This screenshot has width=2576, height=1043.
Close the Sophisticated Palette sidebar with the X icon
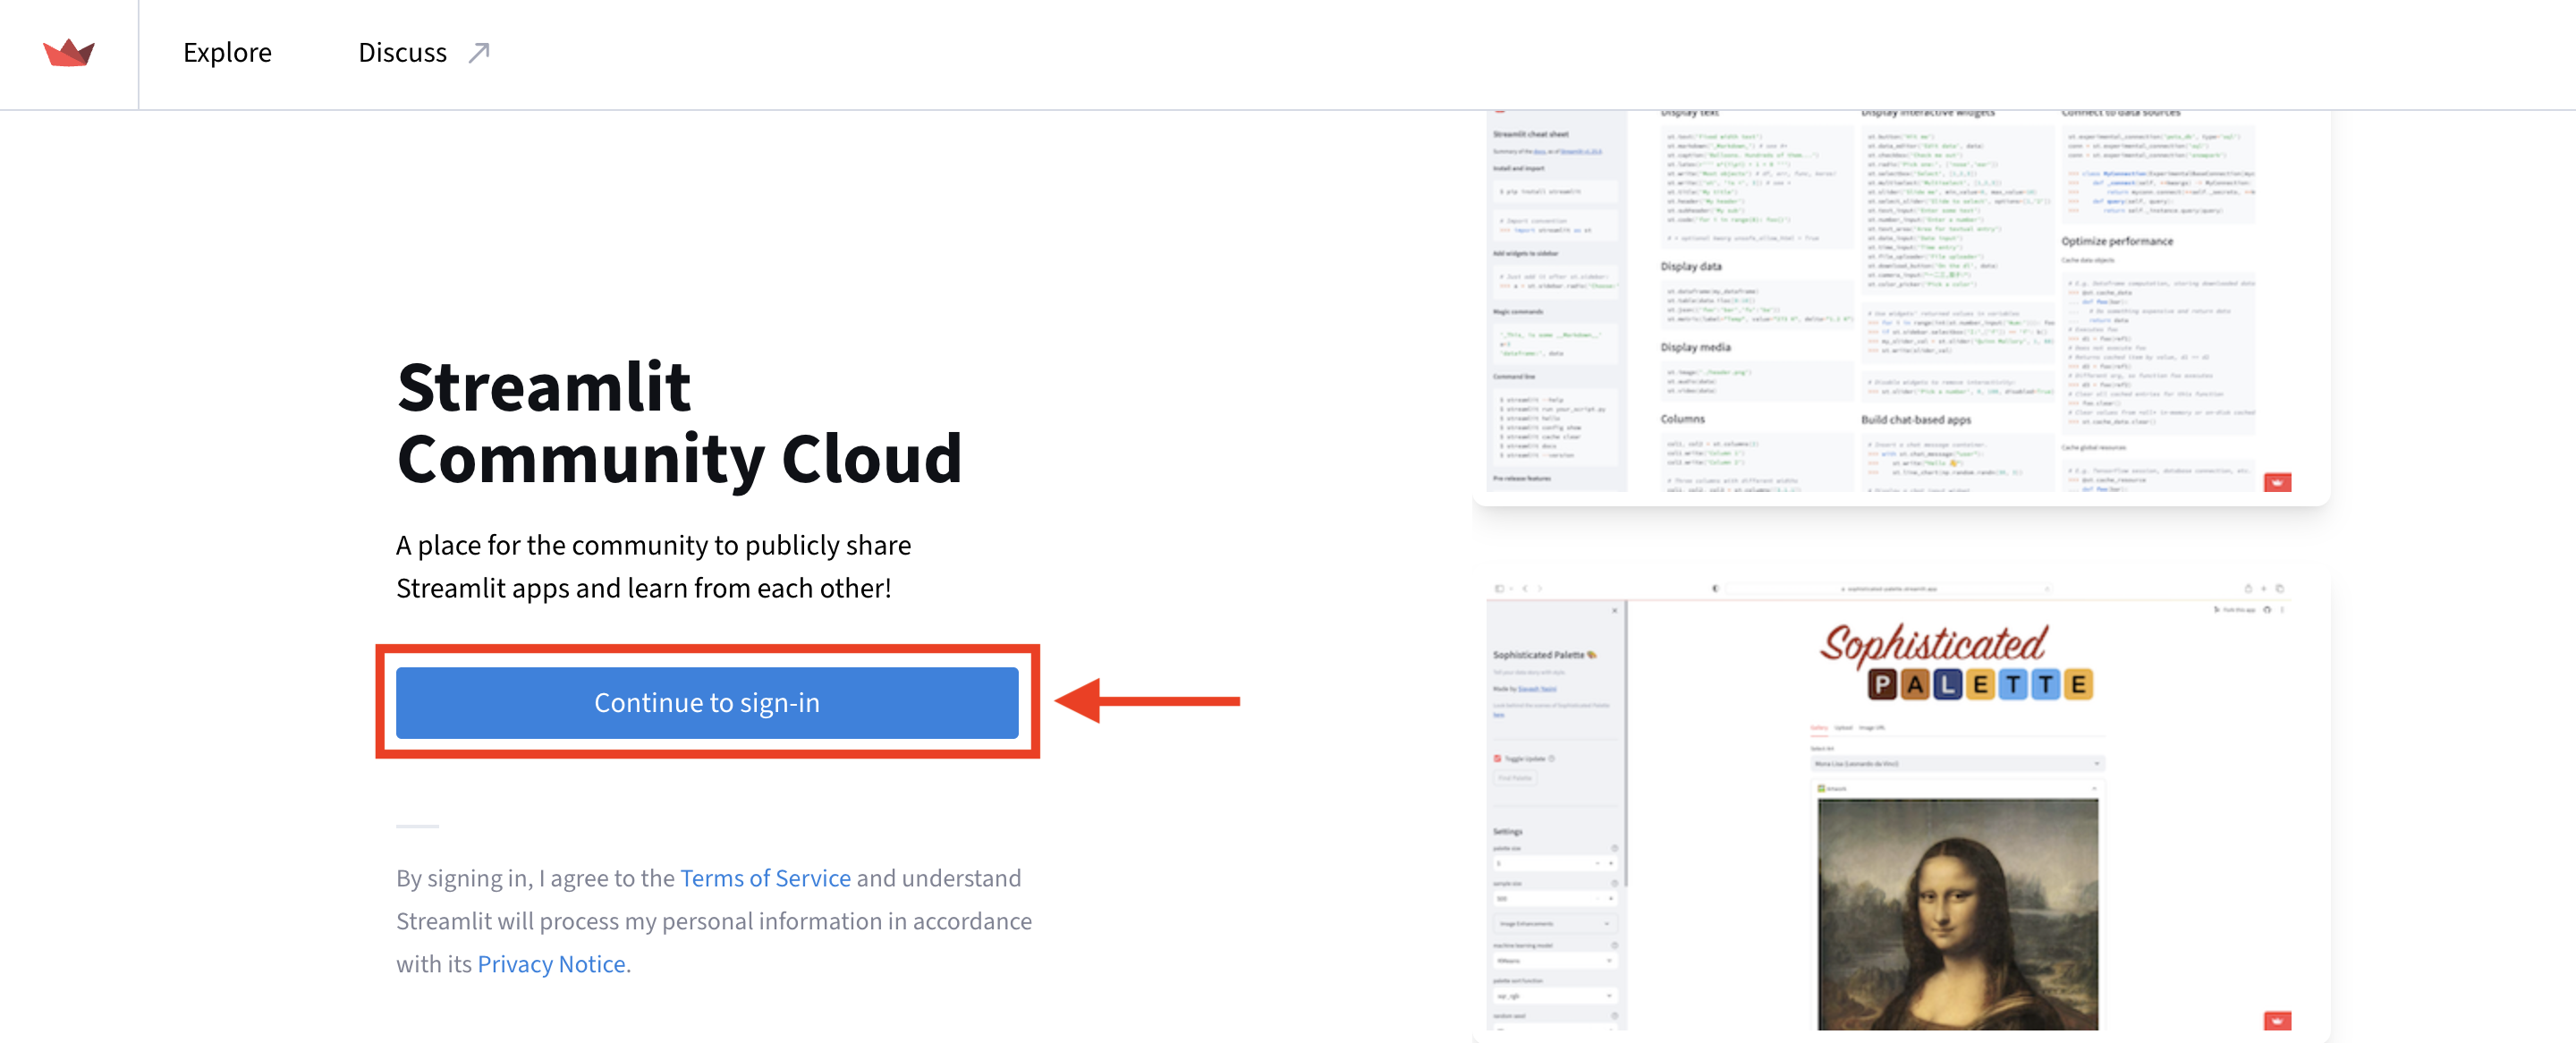[1615, 611]
